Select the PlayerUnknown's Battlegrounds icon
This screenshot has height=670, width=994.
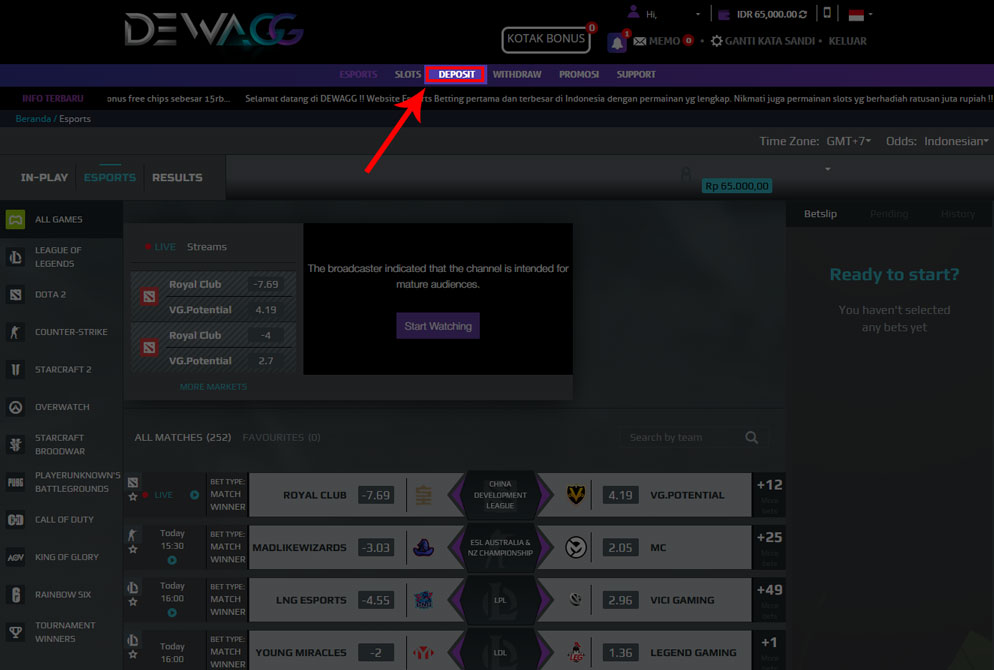click(x=15, y=482)
